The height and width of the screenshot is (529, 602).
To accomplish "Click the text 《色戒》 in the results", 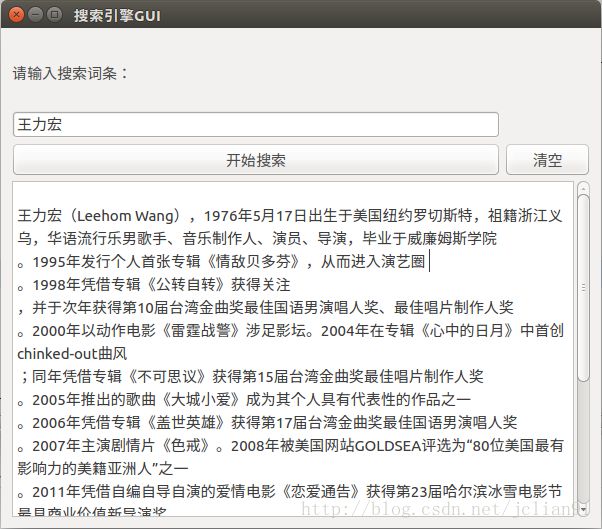I will pos(186,446).
